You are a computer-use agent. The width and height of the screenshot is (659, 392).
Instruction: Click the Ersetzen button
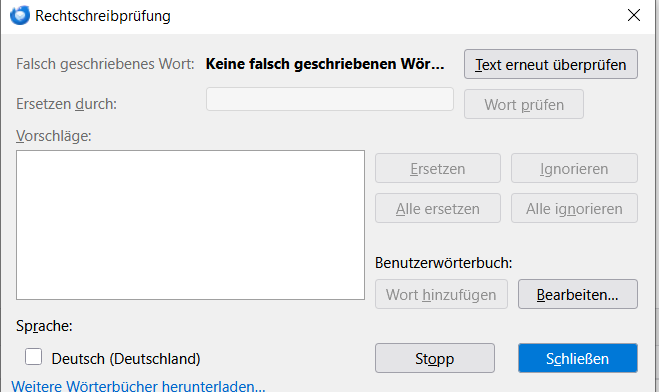pos(438,168)
